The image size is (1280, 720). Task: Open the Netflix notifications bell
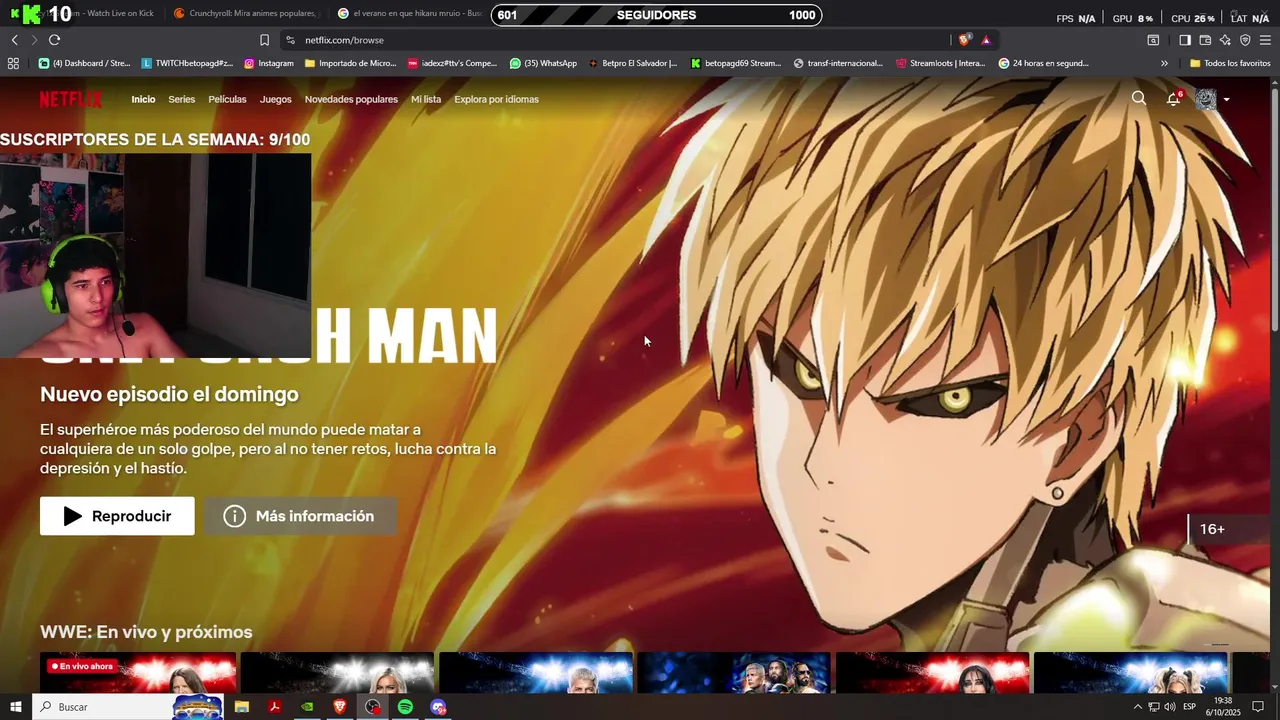click(x=1174, y=98)
